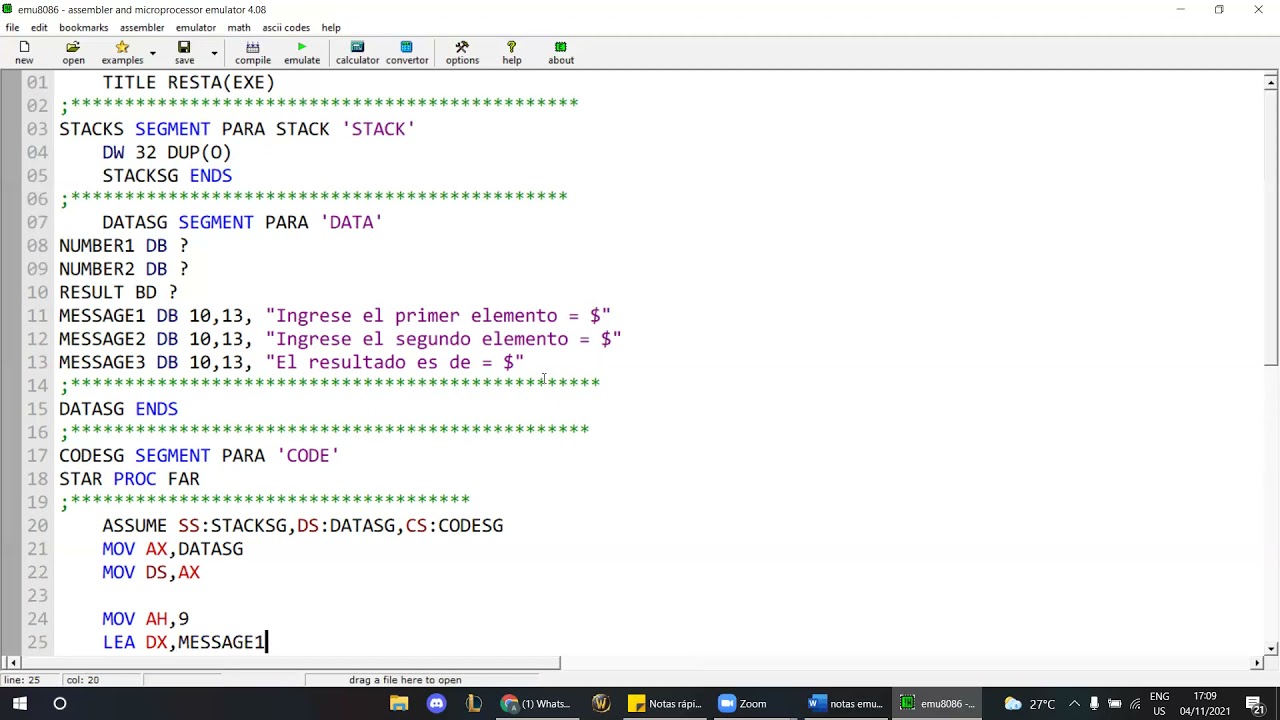
Task: Click 'NUMBER2 DB ?' on line 09
Action: 124,269
